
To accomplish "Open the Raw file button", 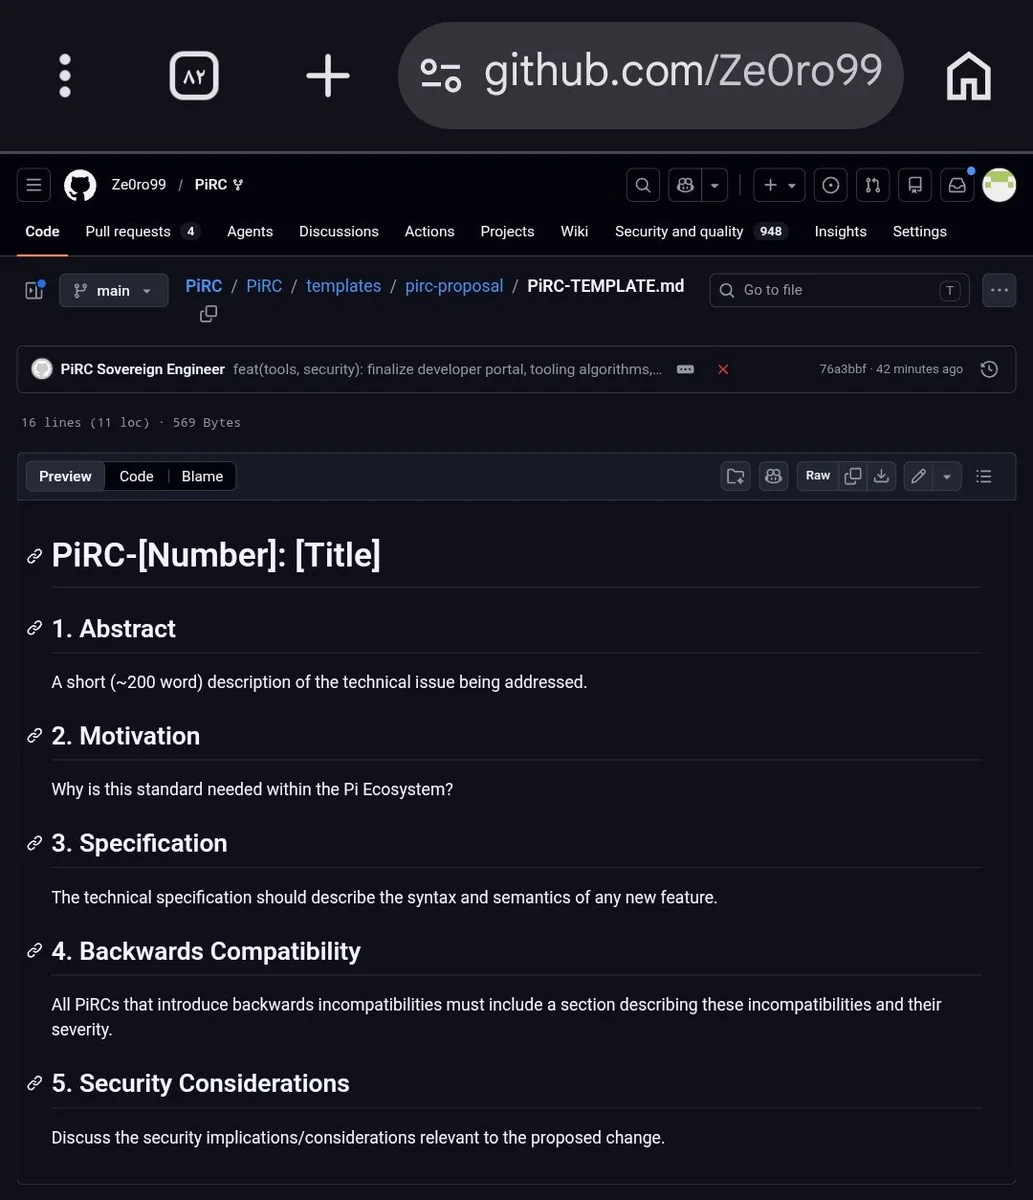I will 818,476.
